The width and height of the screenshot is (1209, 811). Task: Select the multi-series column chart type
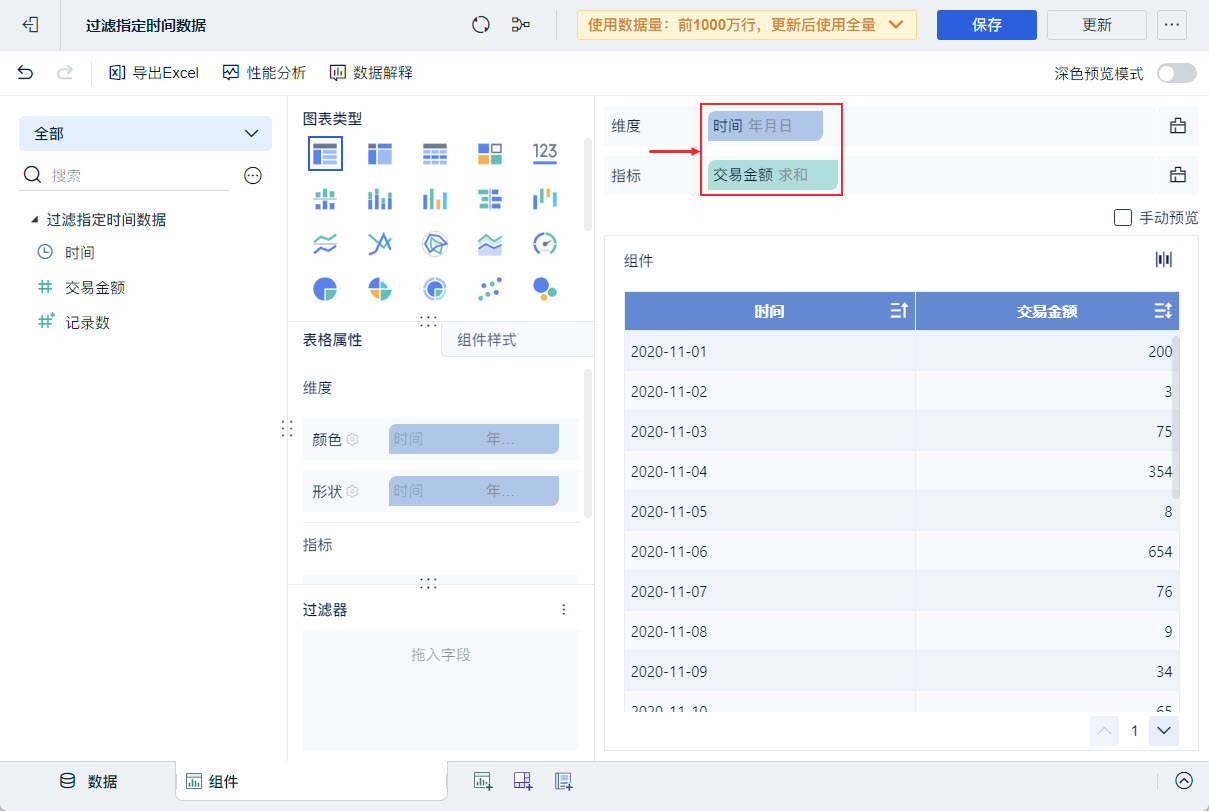point(435,198)
